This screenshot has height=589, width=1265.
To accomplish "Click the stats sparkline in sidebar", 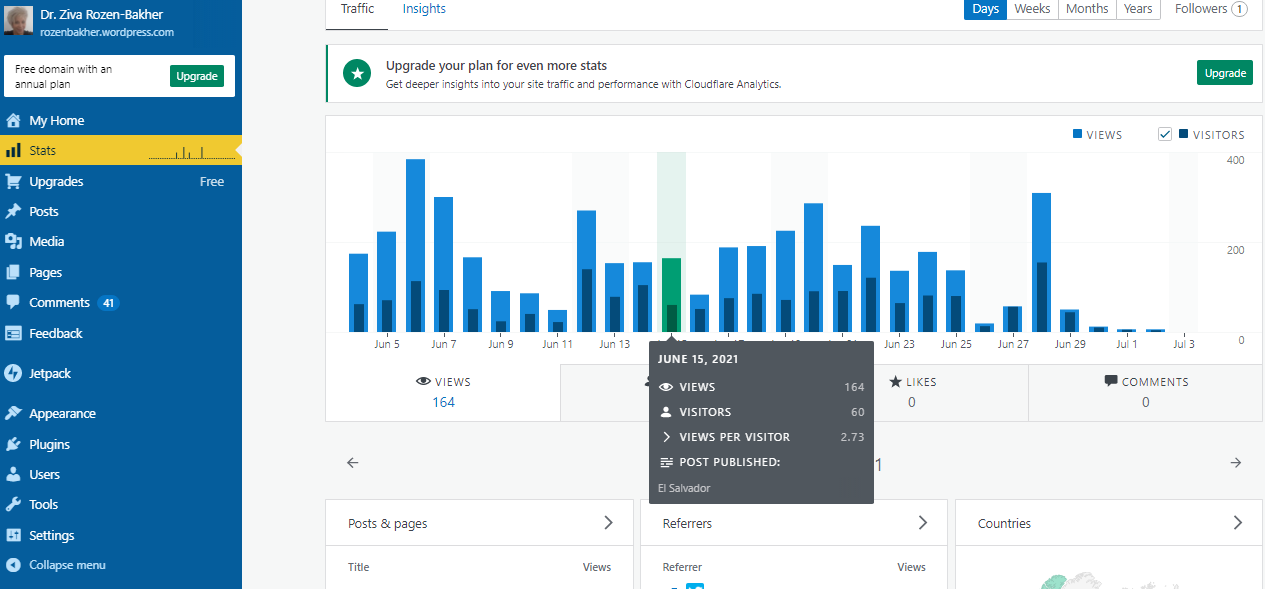I will [x=190, y=152].
